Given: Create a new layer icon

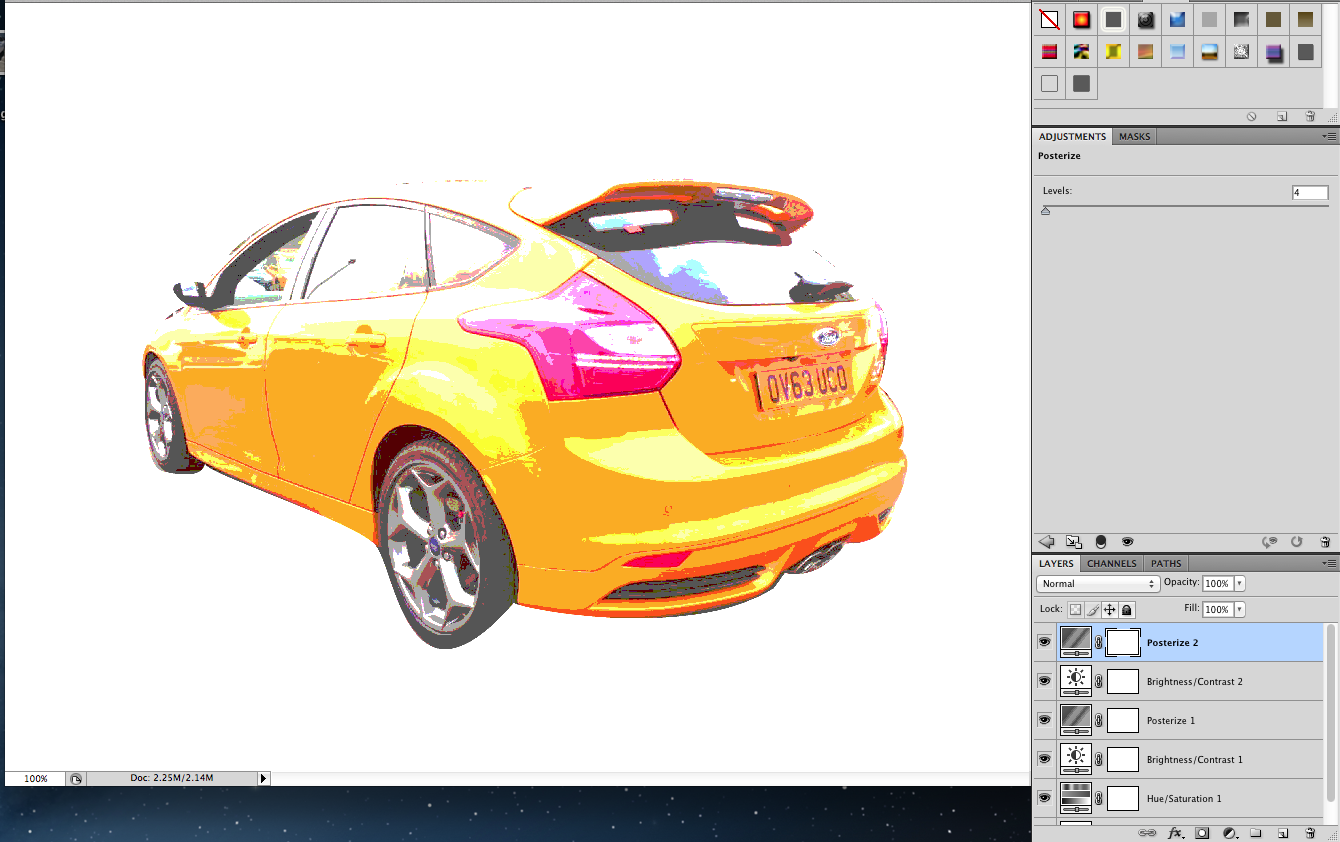Looking at the screenshot, I should click(x=1283, y=832).
